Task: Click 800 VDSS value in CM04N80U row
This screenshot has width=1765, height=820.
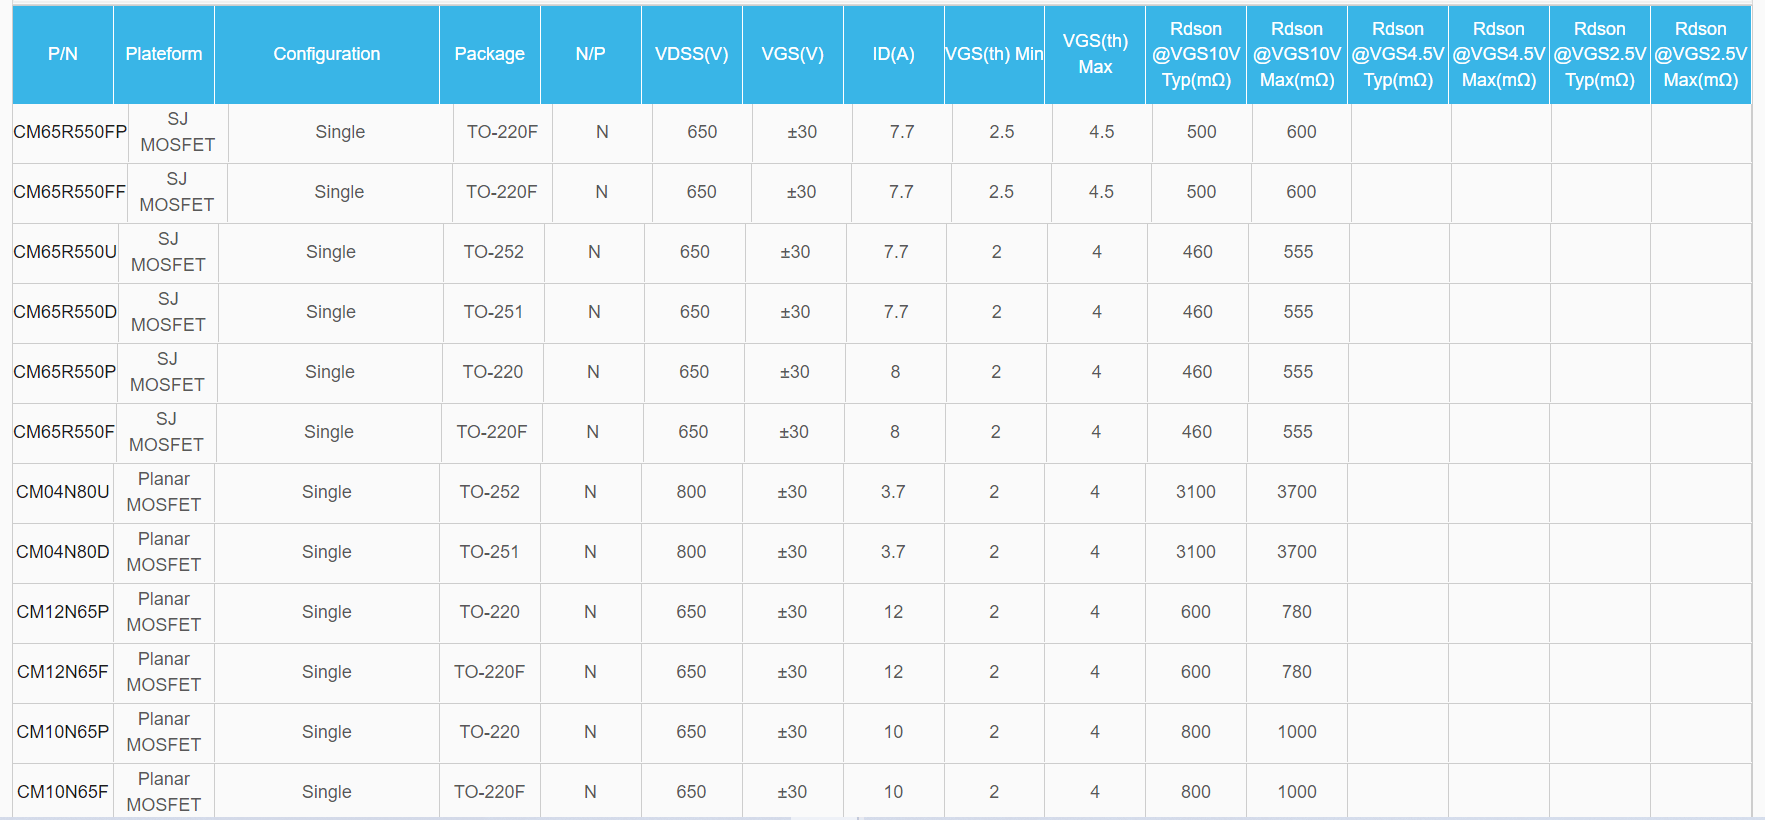Action: (x=691, y=492)
